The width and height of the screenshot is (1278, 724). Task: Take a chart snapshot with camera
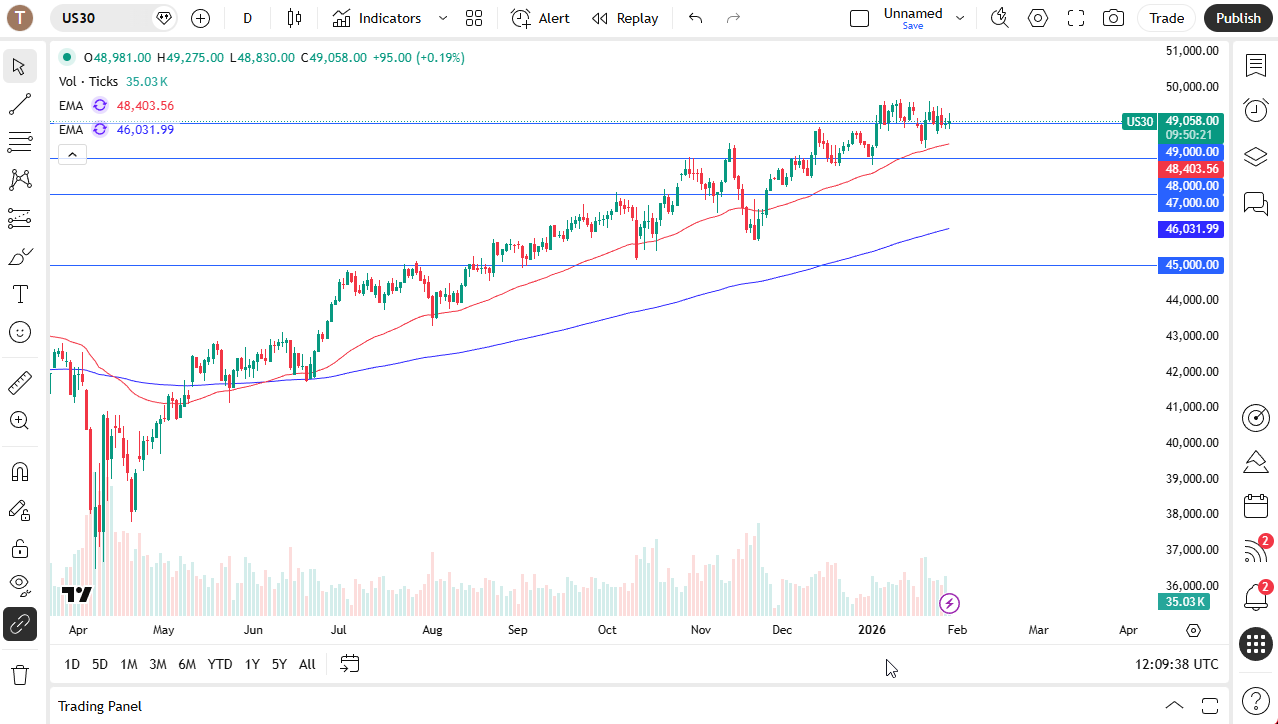coord(1113,18)
